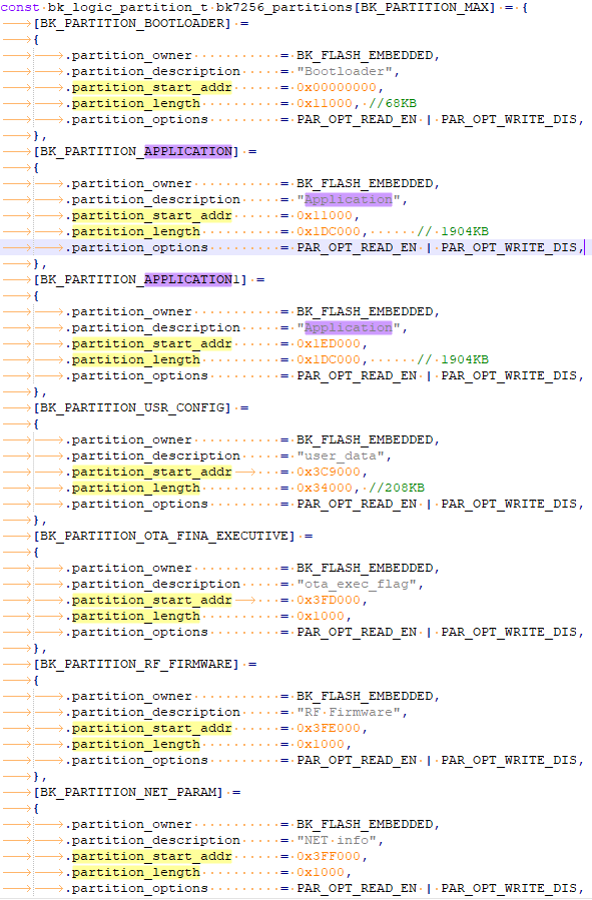Click the BK_PARTITION_USR_CONFIG index label
592x900 pixels.
(131, 408)
